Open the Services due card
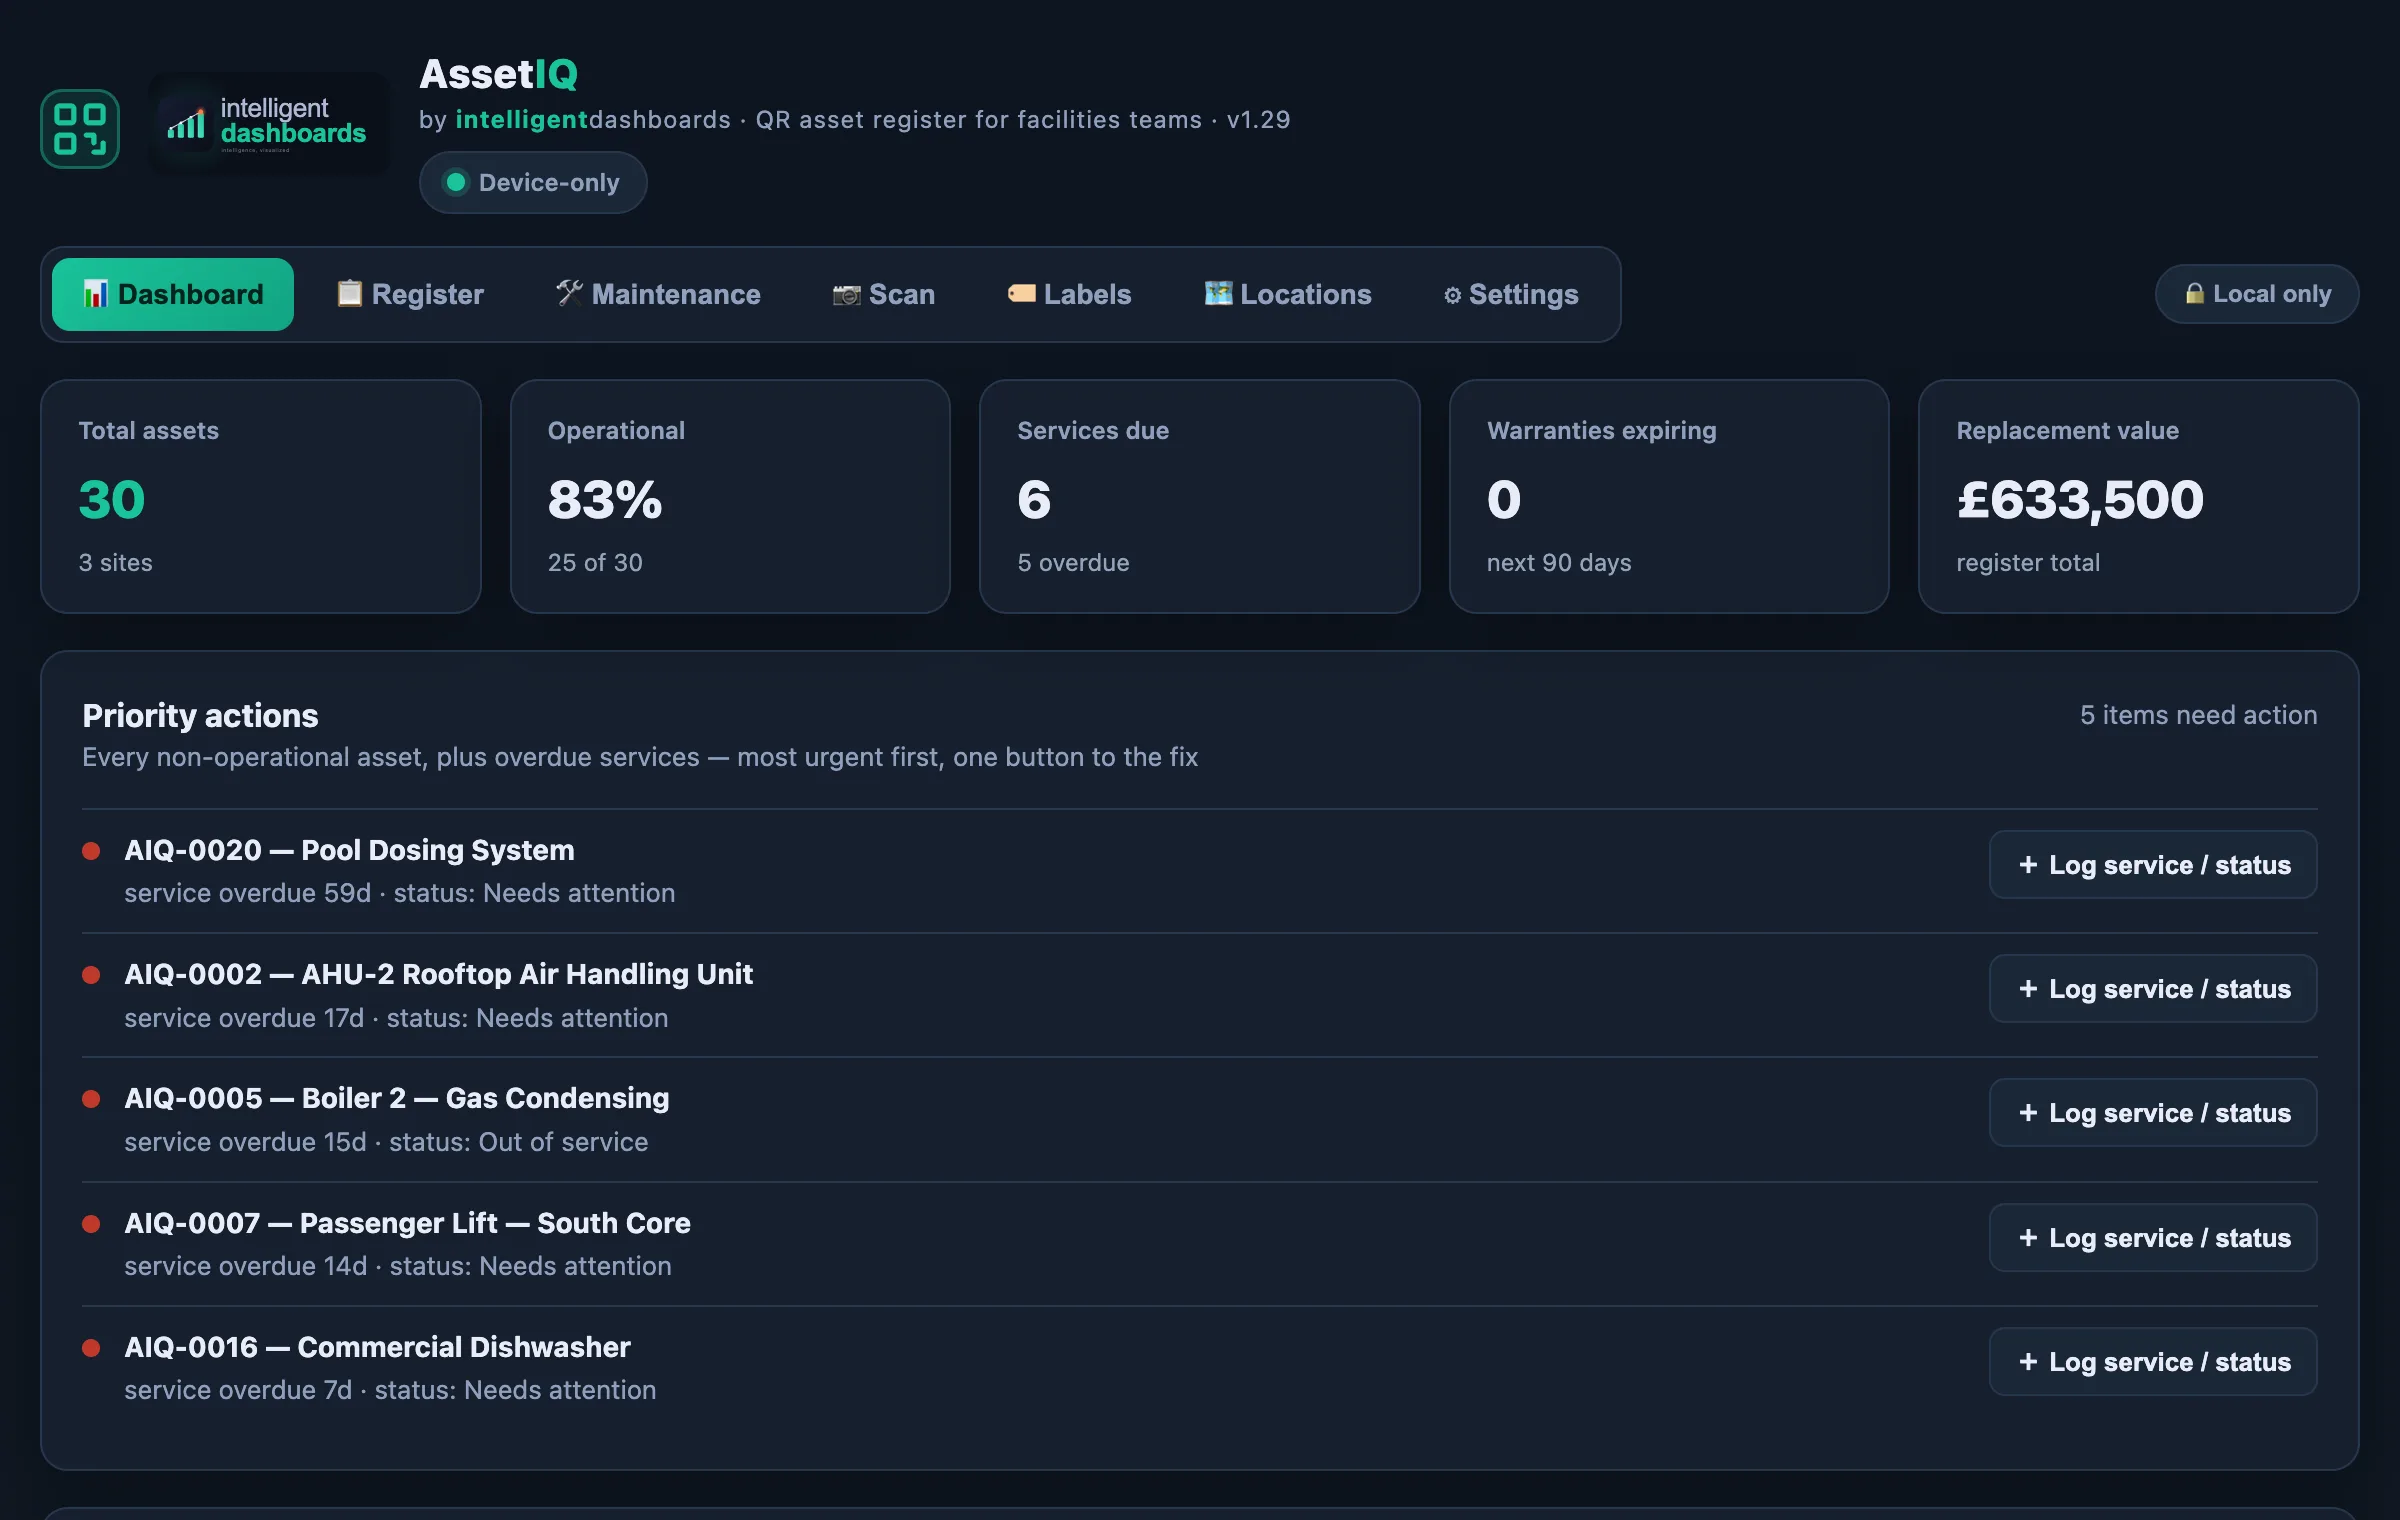The image size is (2400, 1520). pyautogui.click(x=1200, y=496)
